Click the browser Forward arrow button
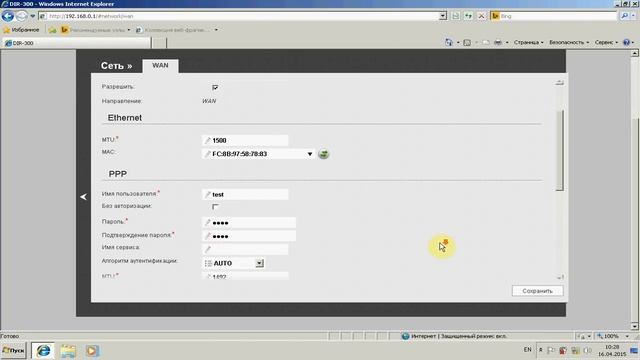The width and height of the screenshot is (640, 360). tap(22, 16)
